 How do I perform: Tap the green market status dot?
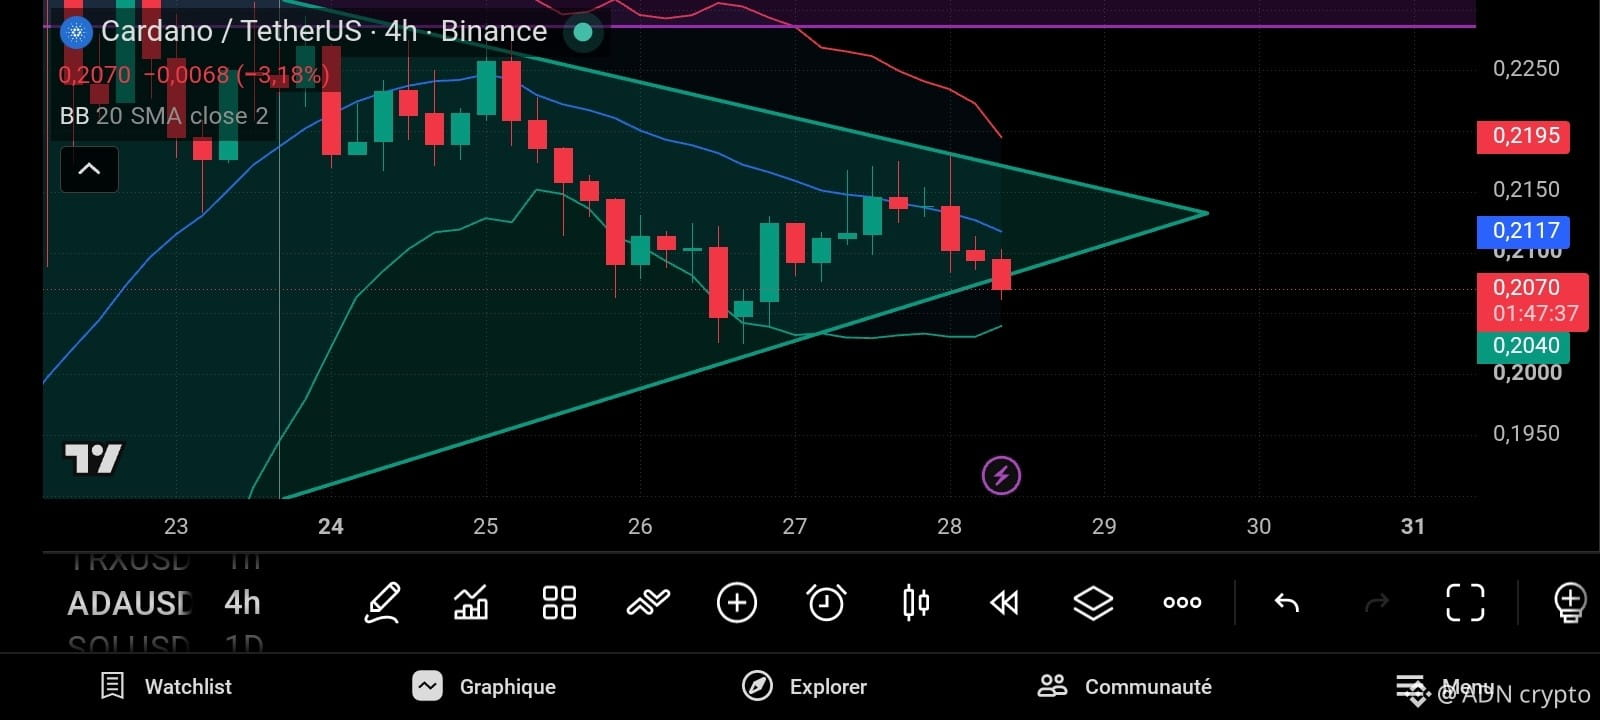tap(583, 32)
